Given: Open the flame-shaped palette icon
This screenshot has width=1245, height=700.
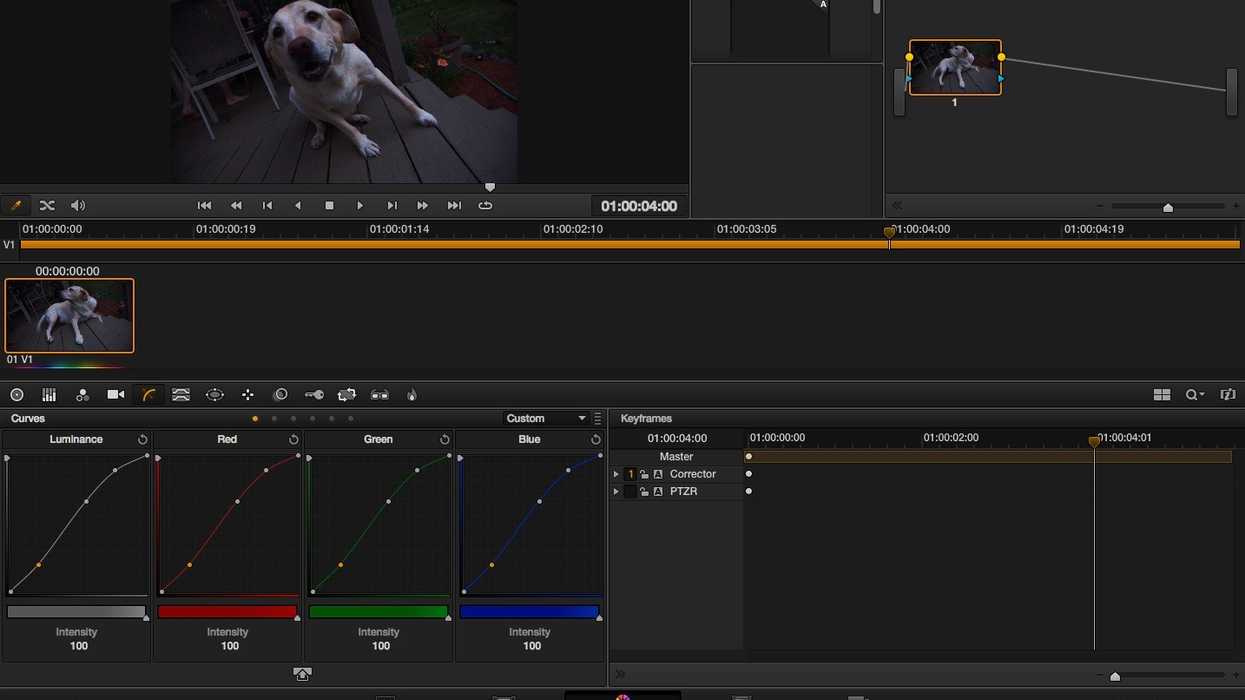Looking at the screenshot, I should click(x=412, y=395).
